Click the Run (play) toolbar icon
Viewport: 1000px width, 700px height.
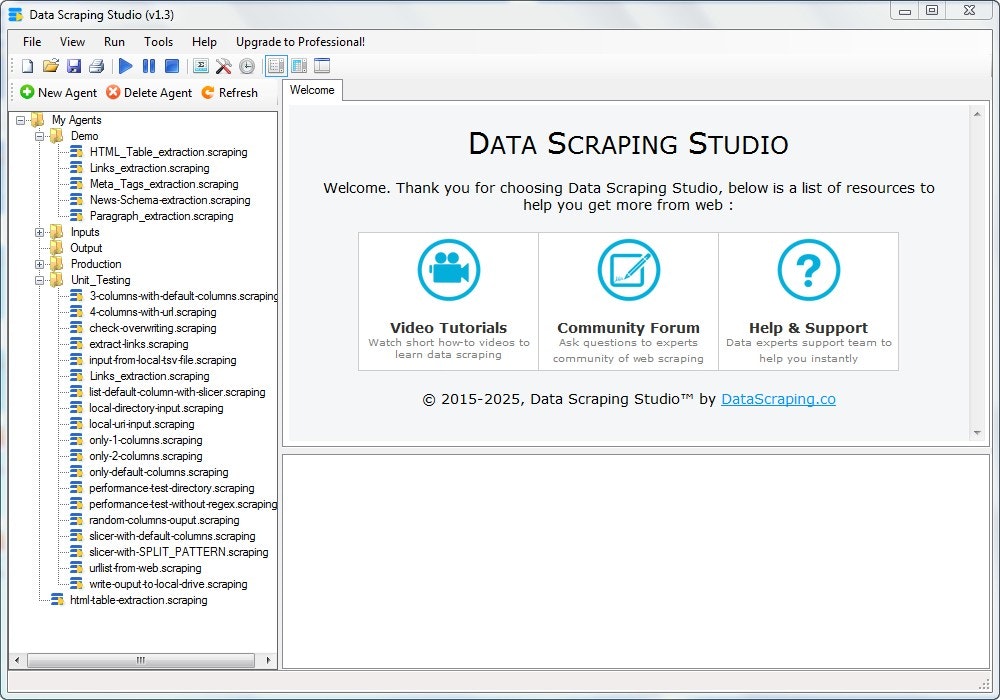tap(125, 66)
